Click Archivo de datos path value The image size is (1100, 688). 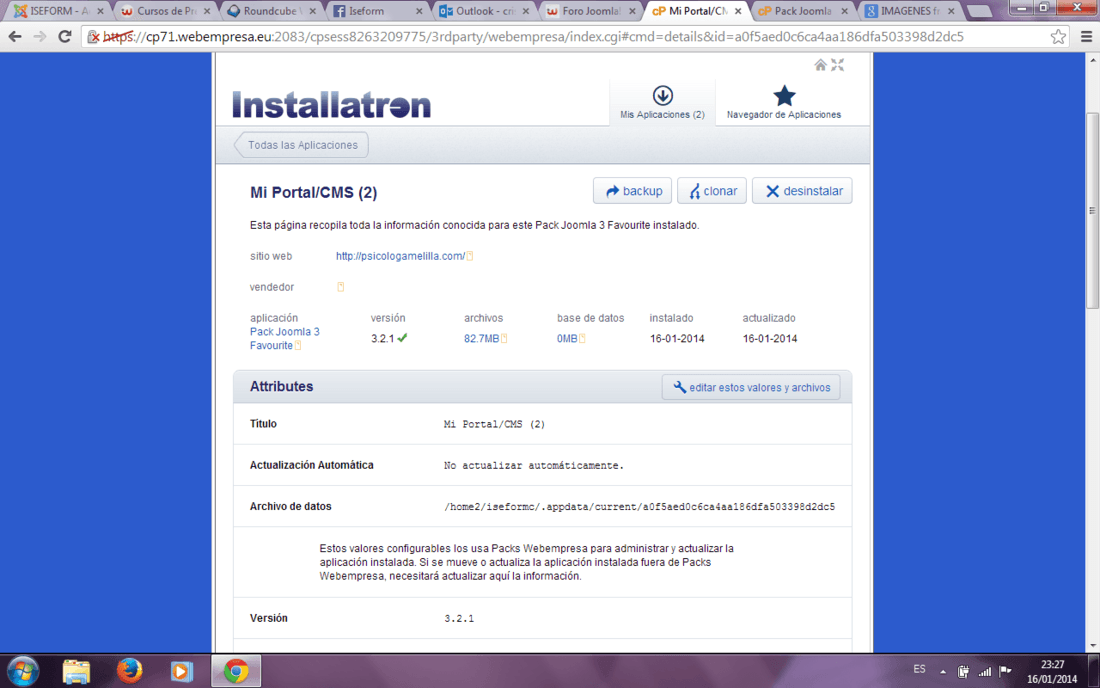(639, 506)
